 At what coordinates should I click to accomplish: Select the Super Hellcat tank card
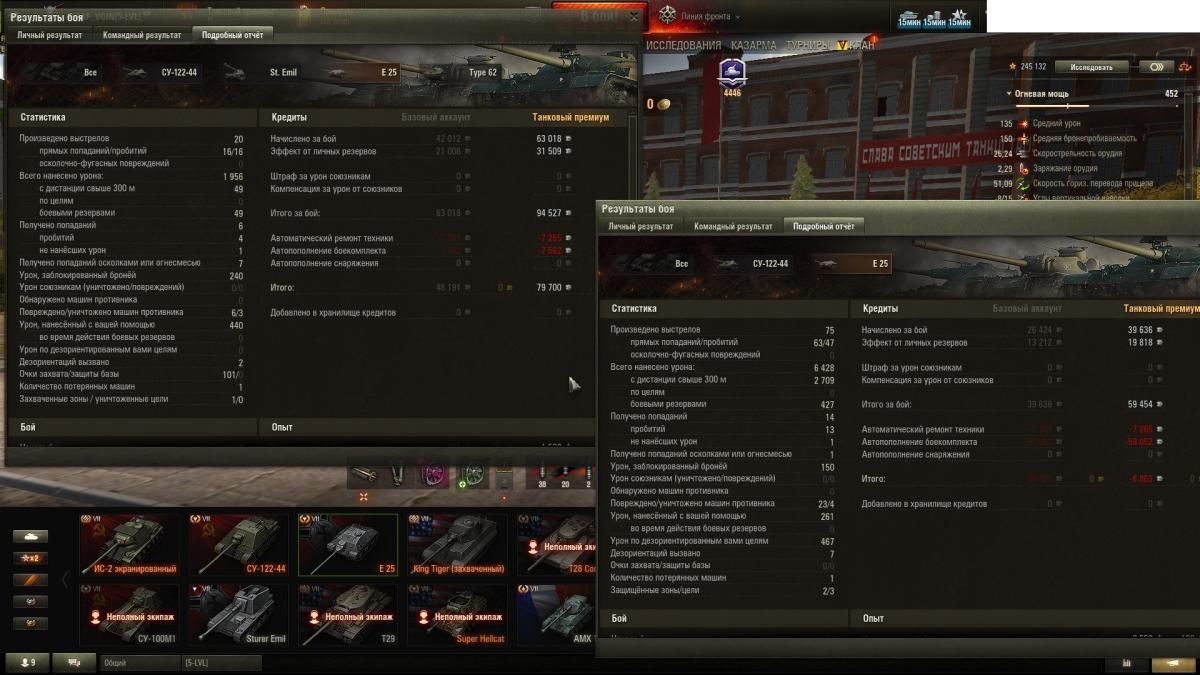pyautogui.click(x=457, y=615)
